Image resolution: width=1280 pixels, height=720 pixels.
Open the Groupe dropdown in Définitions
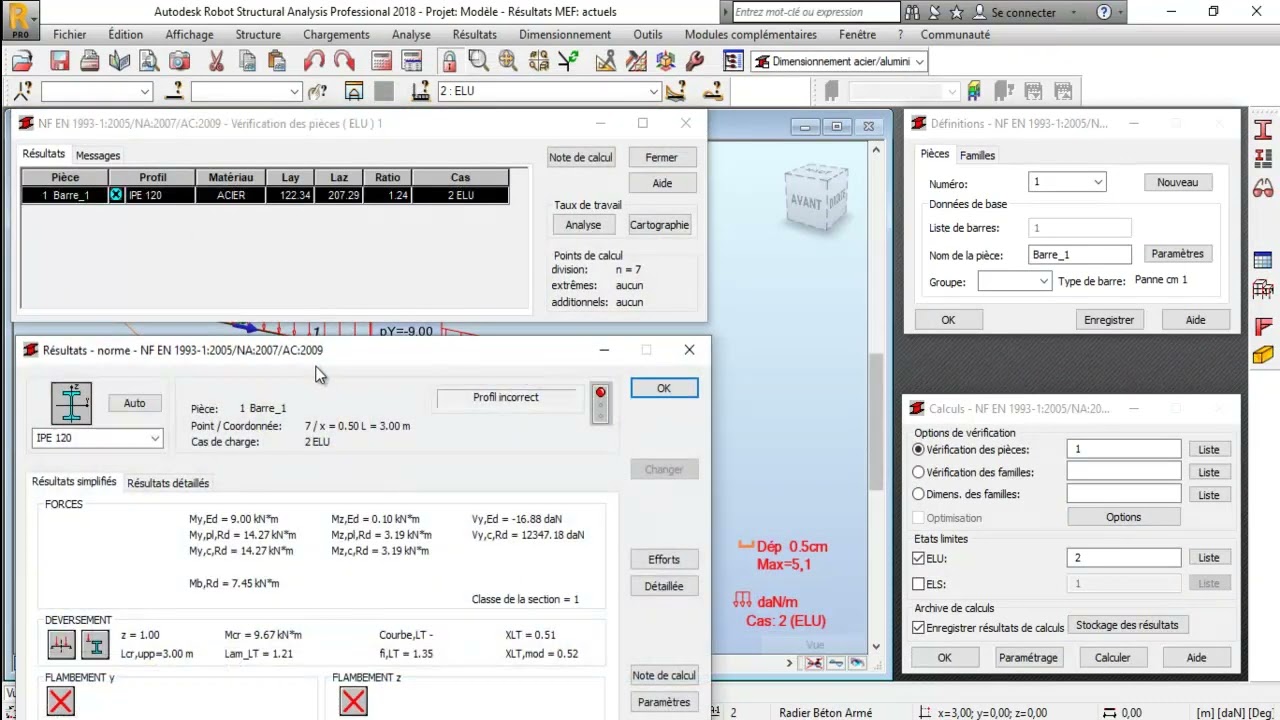pyautogui.click(x=1043, y=282)
